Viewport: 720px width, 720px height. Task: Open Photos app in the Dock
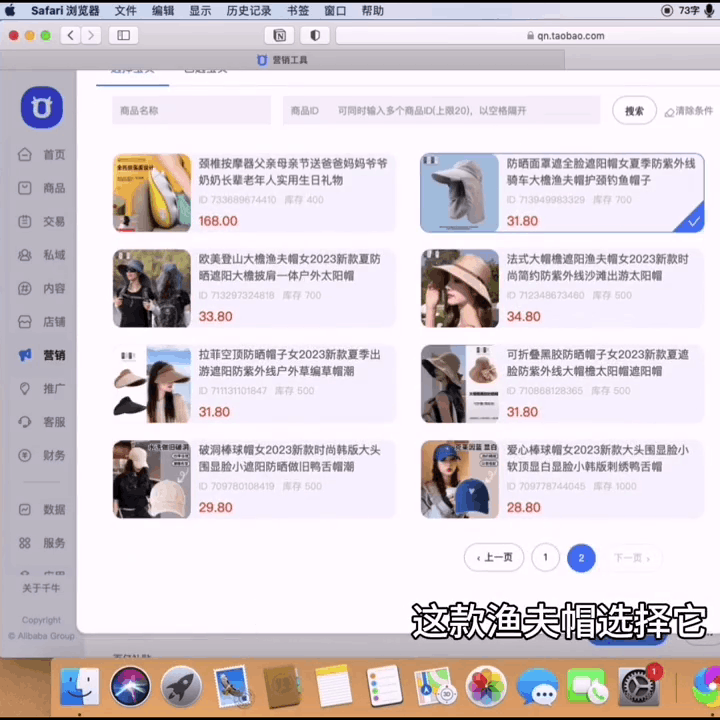(x=486, y=686)
